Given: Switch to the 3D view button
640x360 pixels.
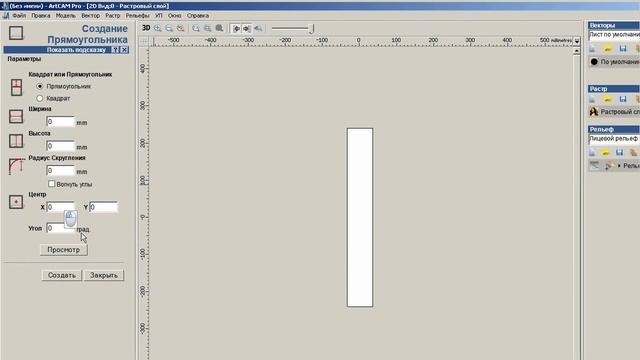Looking at the screenshot, I should [146, 28].
